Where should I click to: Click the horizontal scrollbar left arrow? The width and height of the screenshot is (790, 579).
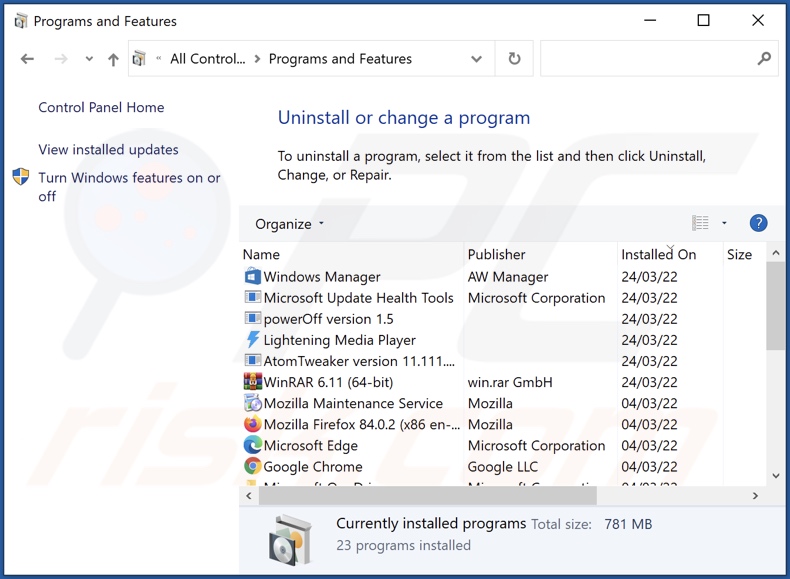pyautogui.click(x=249, y=496)
